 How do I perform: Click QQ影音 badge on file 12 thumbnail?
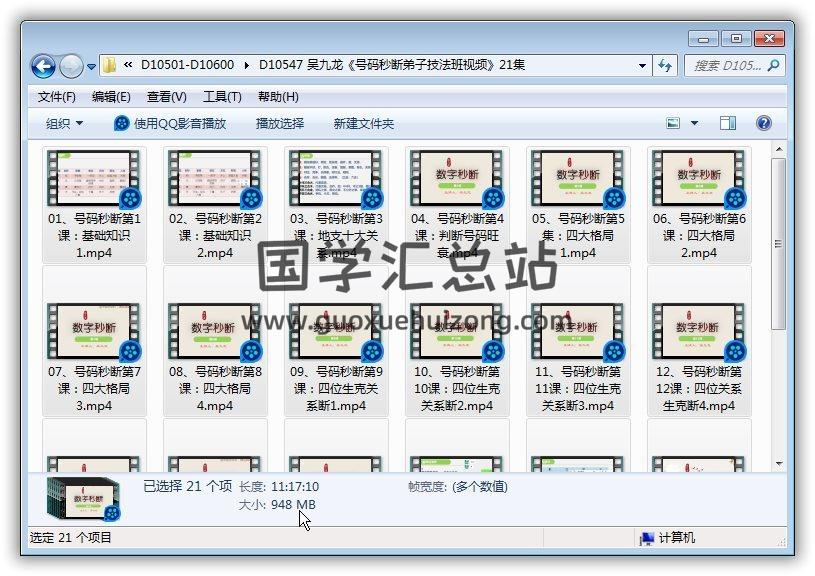point(735,351)
